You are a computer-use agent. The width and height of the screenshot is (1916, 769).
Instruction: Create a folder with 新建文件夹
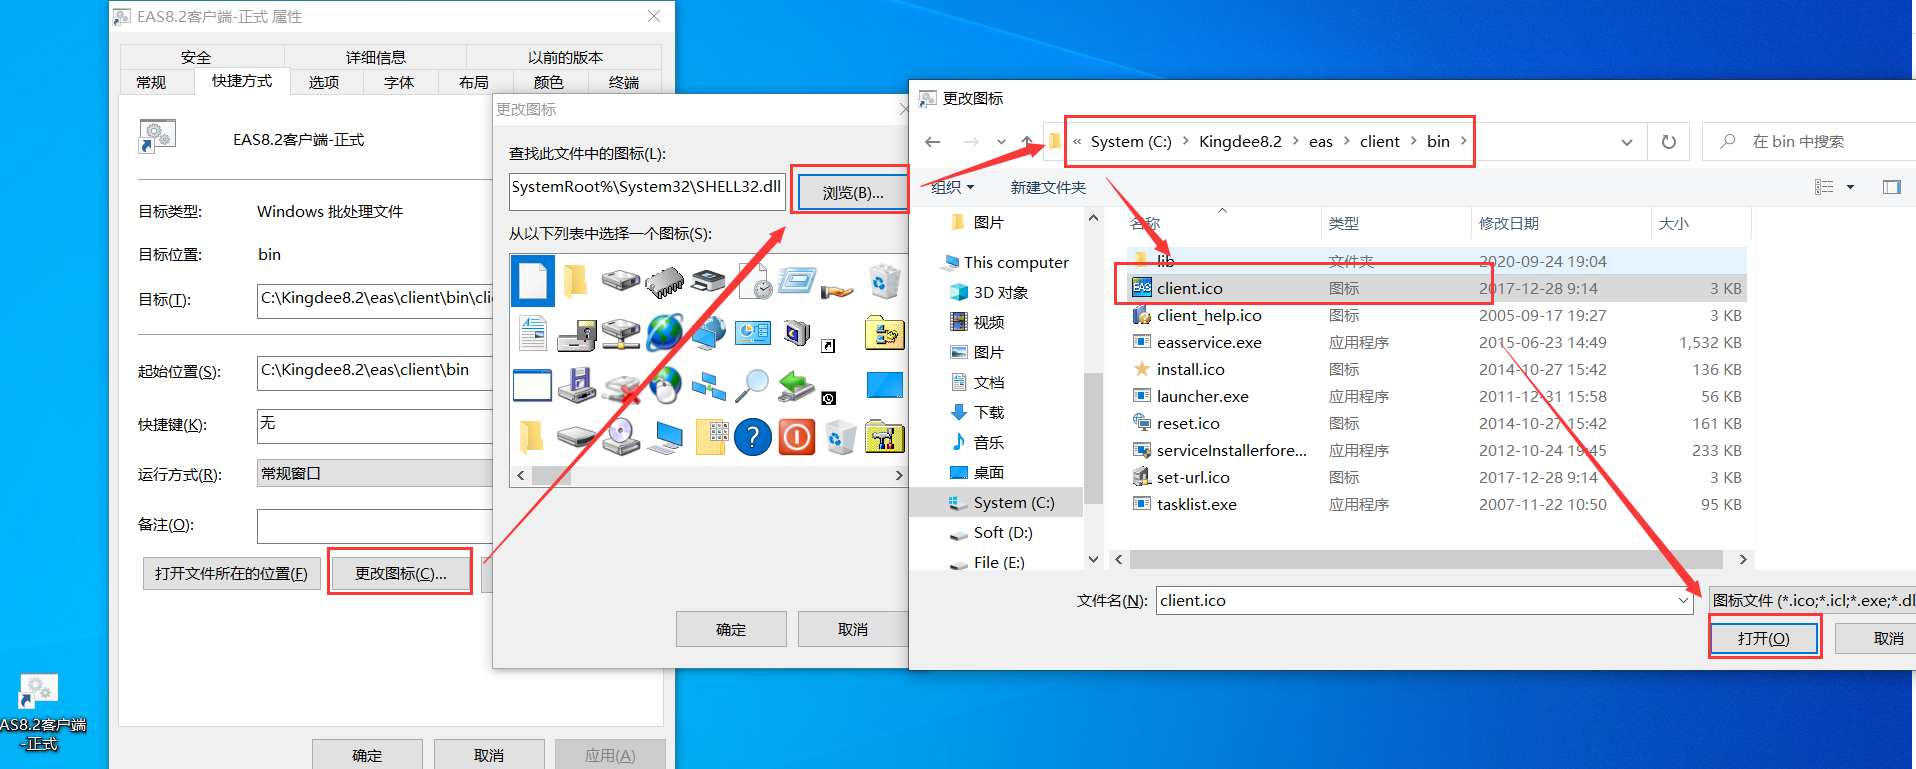tap(1048, 187)
